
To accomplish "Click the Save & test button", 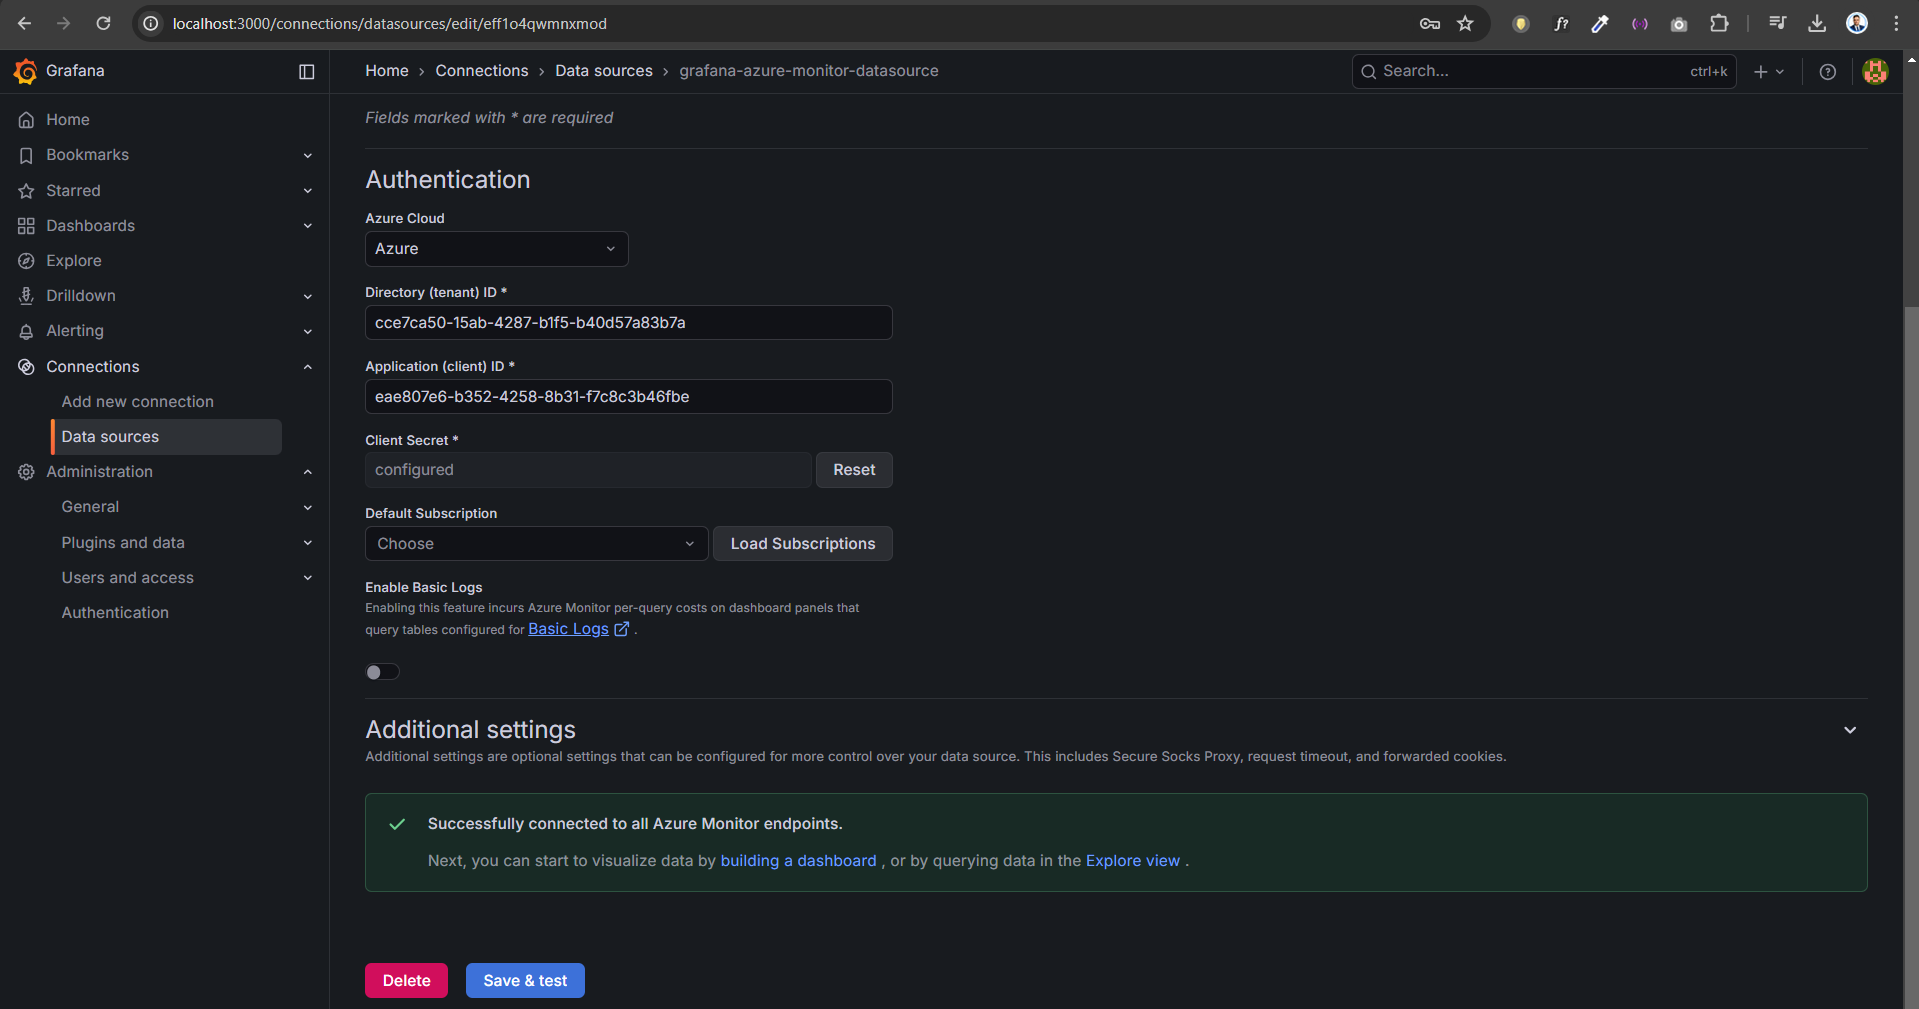I will [525, 981].
